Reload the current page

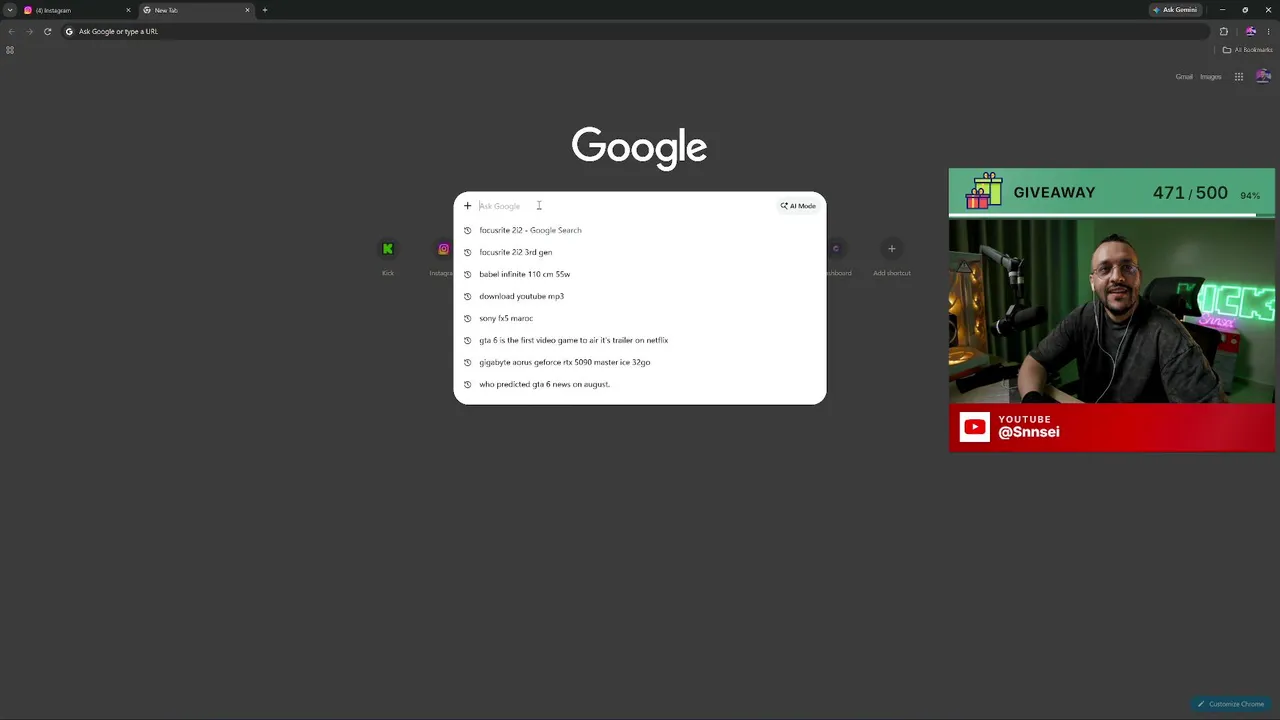47,31
